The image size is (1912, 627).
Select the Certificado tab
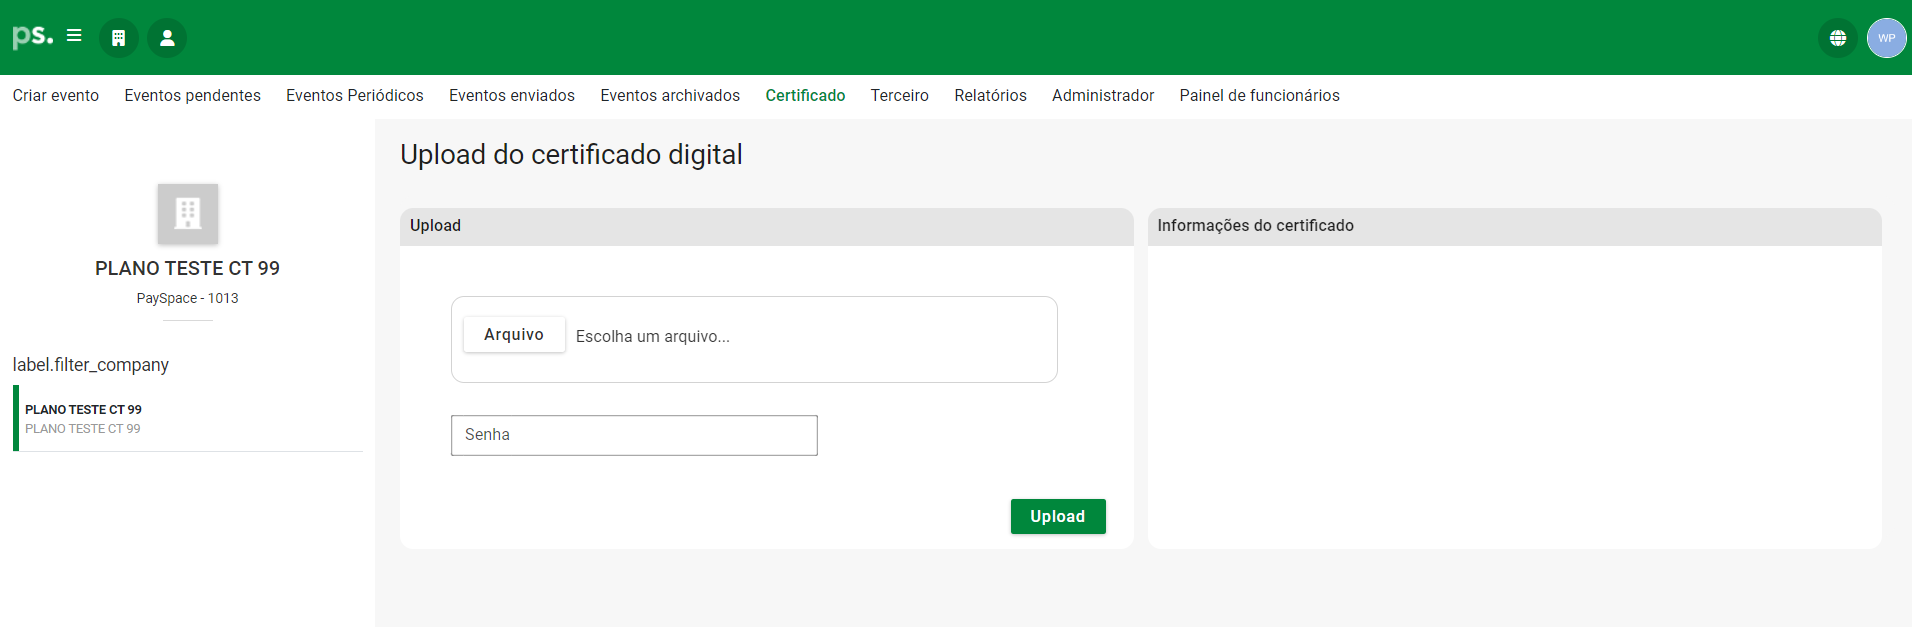coord(805,96)
